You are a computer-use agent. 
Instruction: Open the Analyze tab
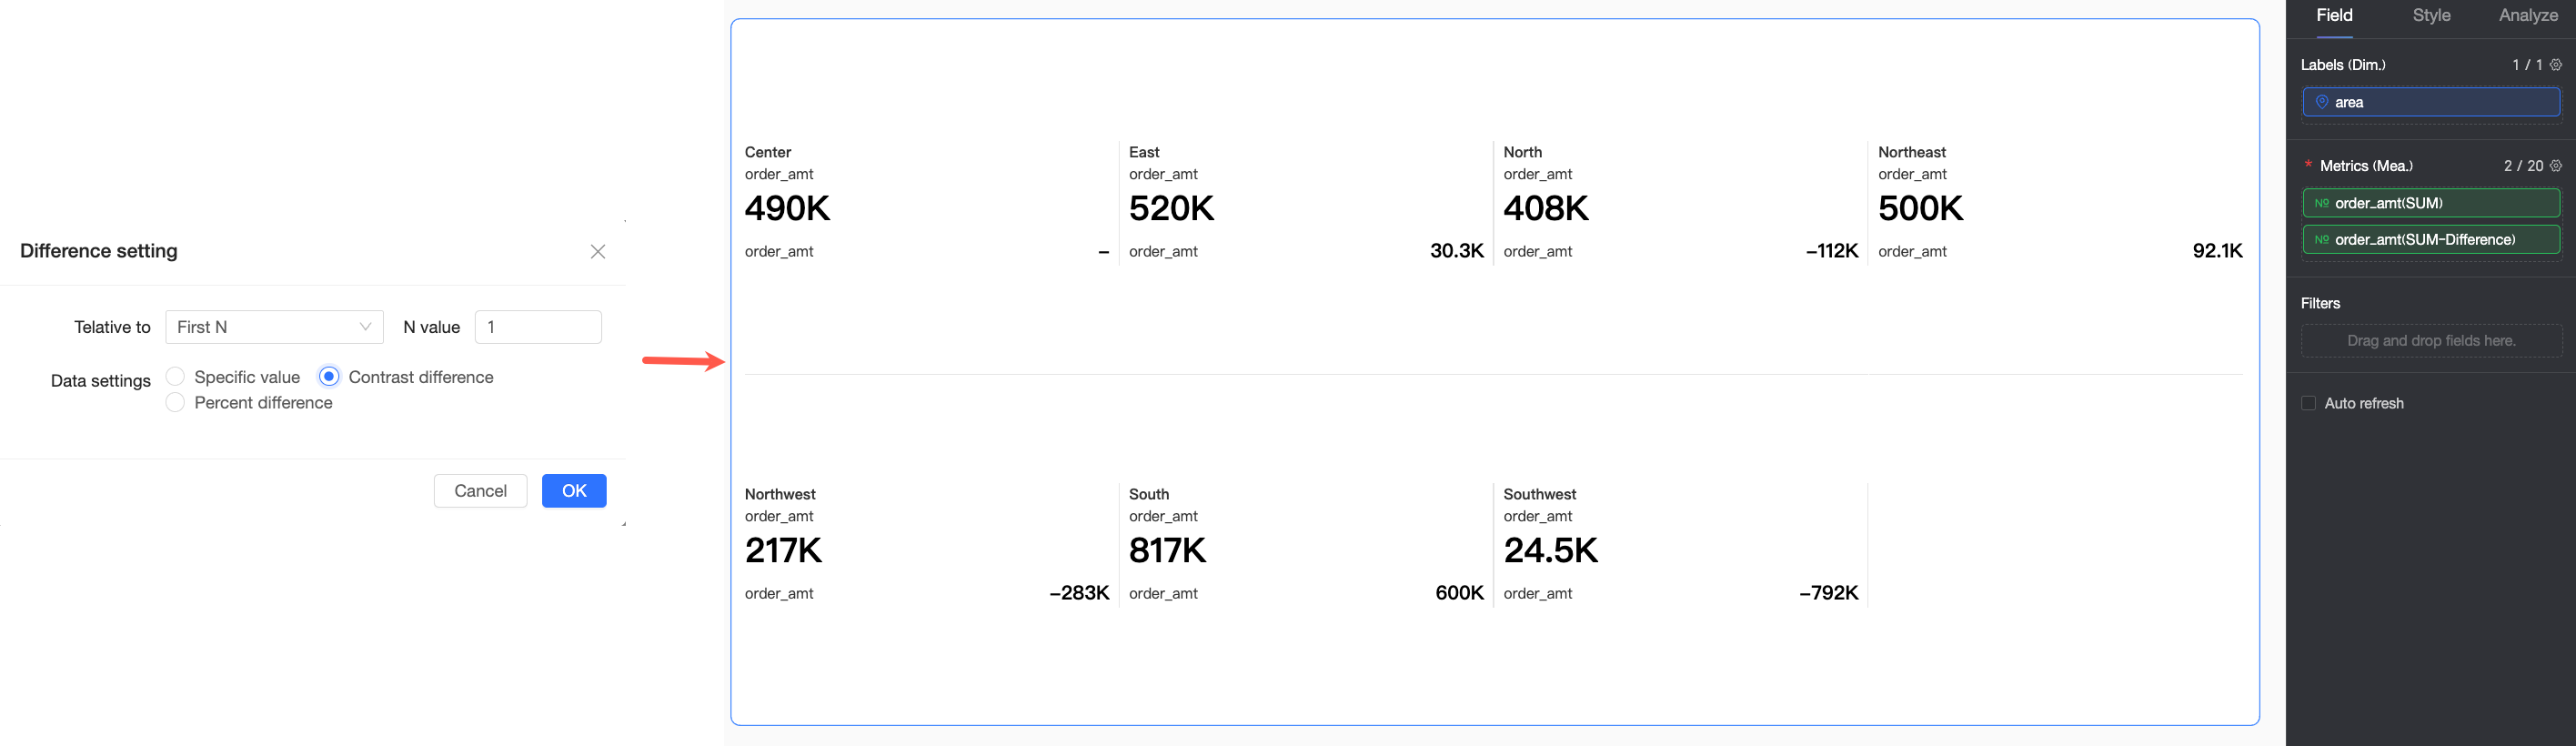[2527, 16]
